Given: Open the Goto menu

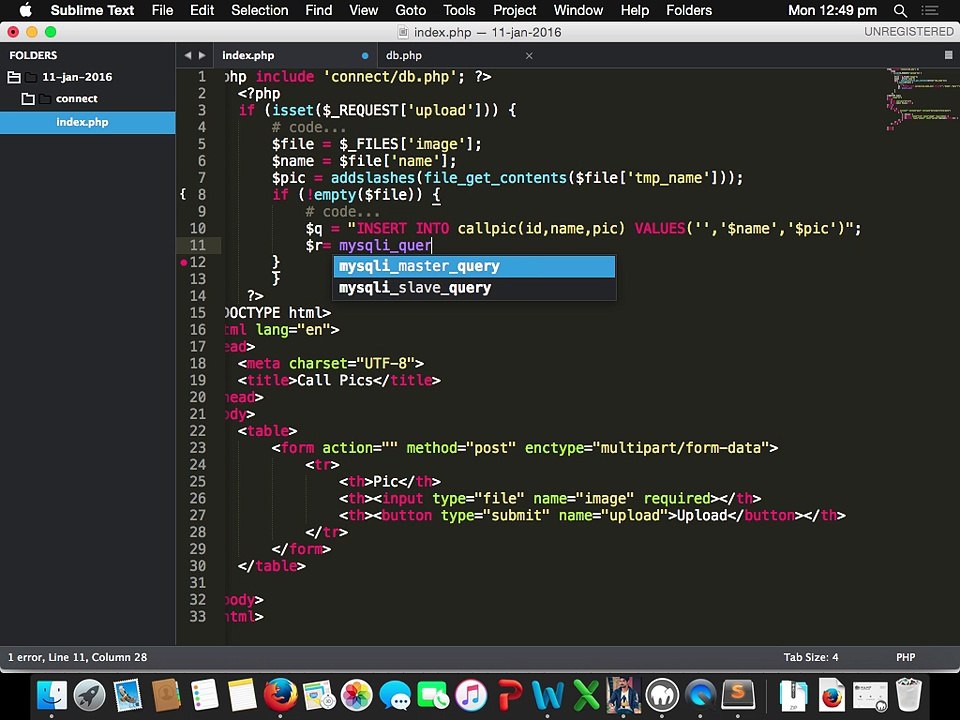Looking at the screenshot, I should [410, 11].
